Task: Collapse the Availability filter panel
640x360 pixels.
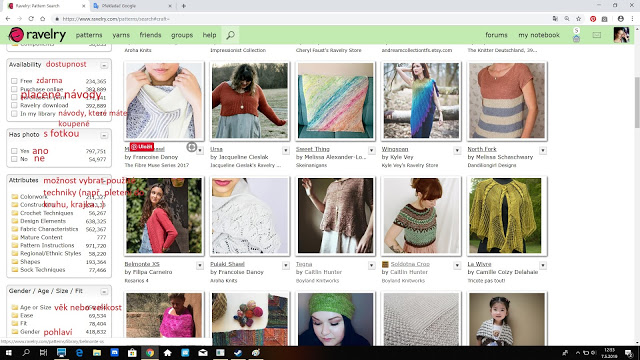Action: pyautogui.click(x=104, y=65)
